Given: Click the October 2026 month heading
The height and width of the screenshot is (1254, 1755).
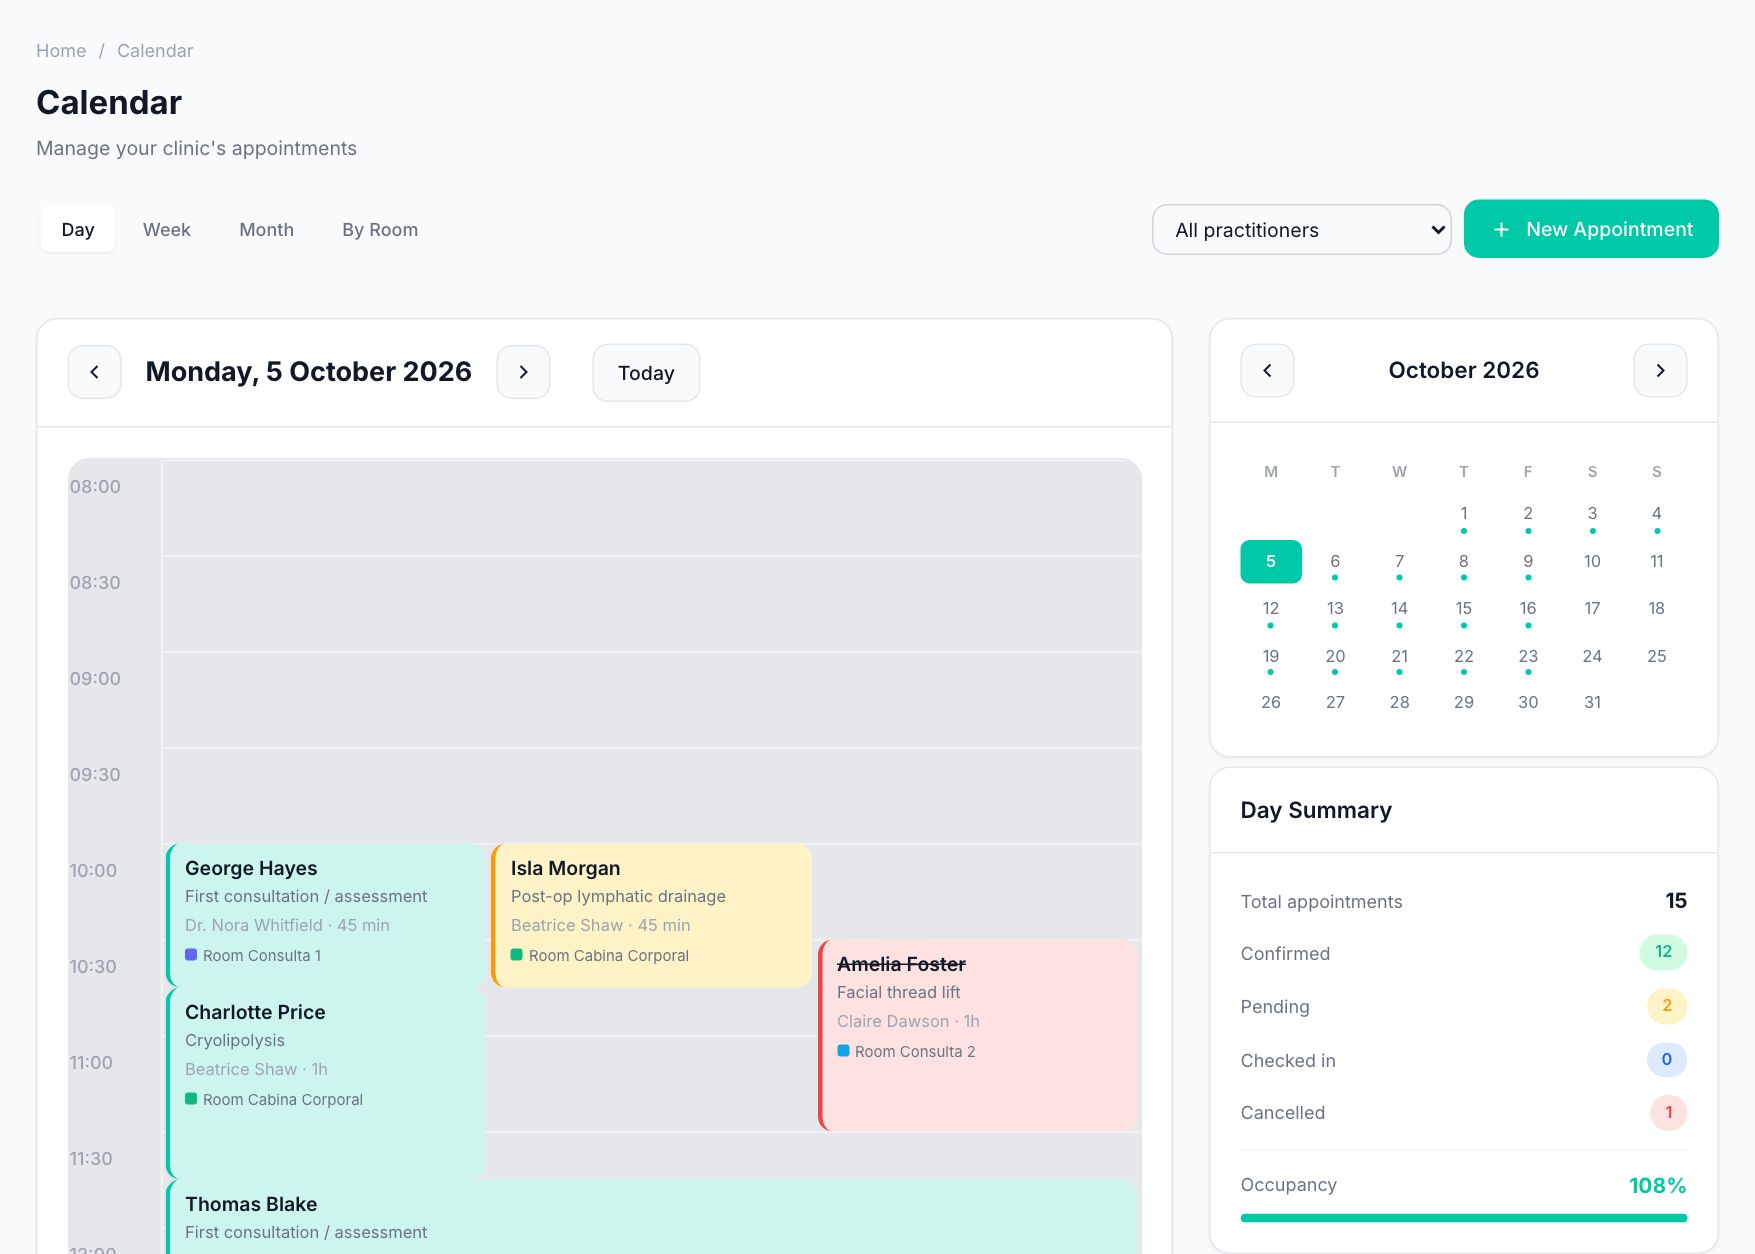Looking at the screenshot, I should click(1464, 371).
